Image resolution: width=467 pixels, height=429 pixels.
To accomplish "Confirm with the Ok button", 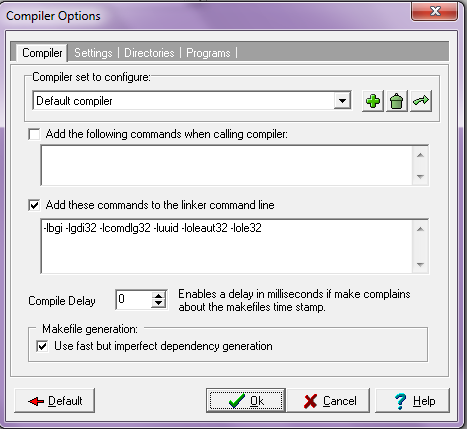I will (x=246, y=400).
